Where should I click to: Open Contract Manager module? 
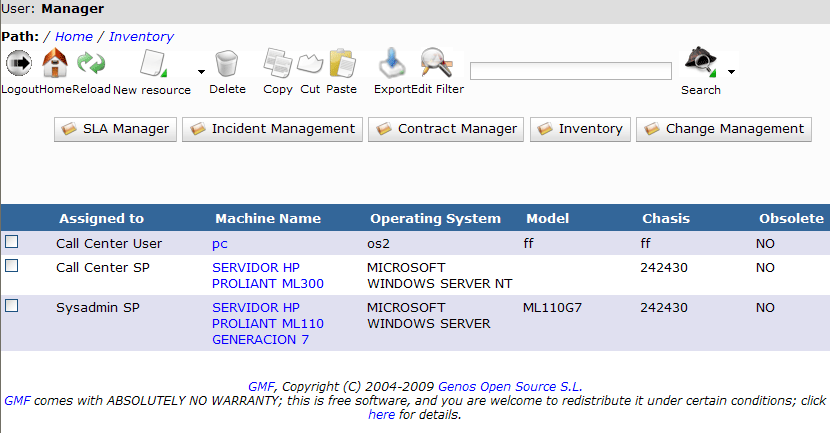point(446,129)
